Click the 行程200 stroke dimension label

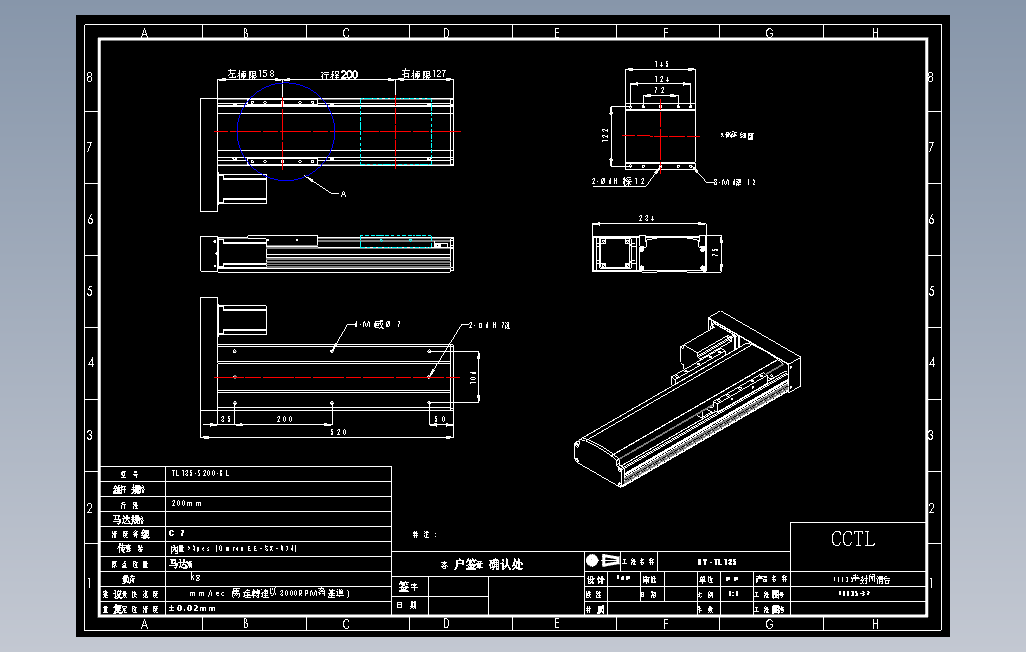(340, 75)
